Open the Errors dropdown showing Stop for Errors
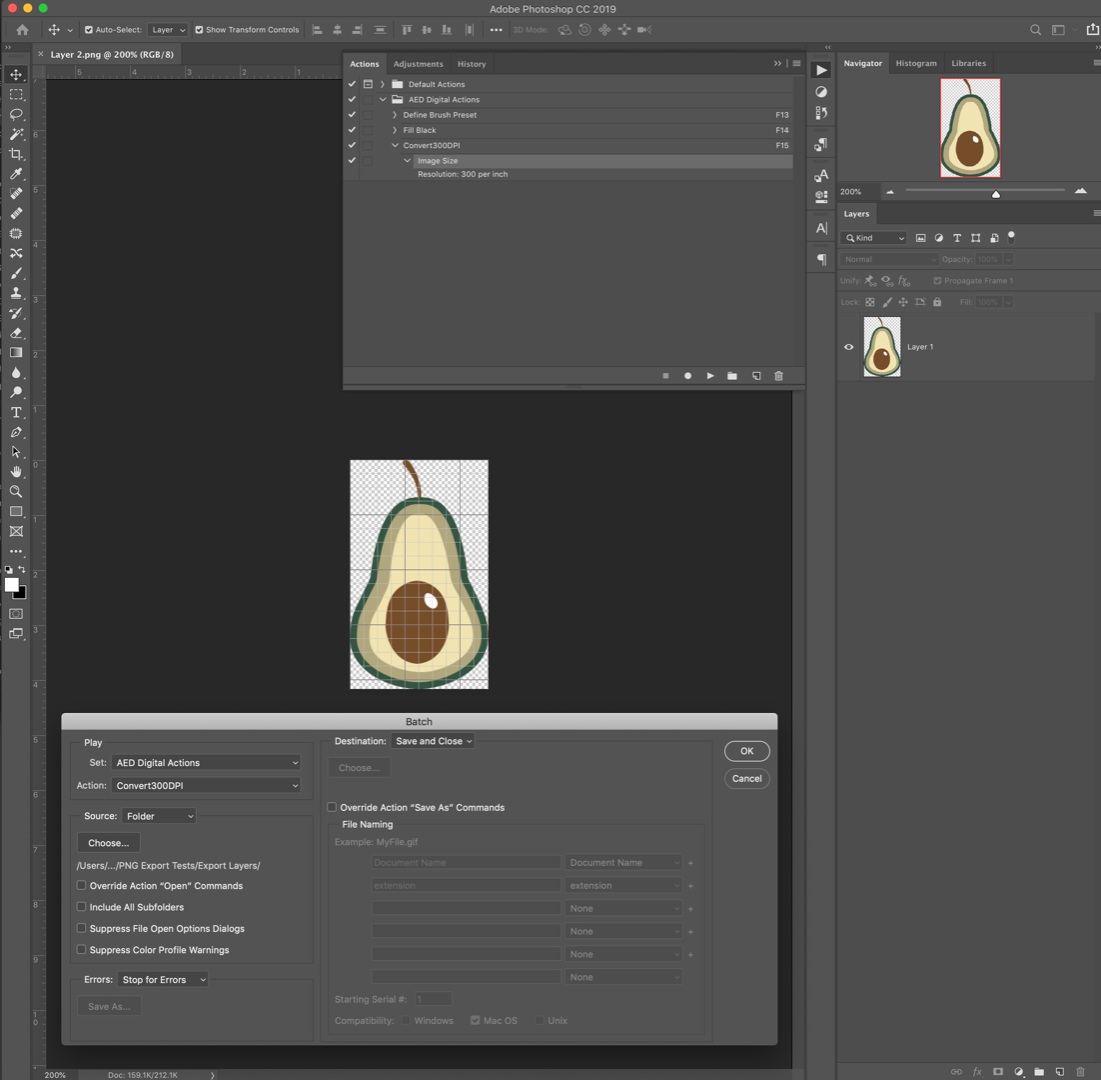The image size is (1101, 1080). (x=163, y=980)
